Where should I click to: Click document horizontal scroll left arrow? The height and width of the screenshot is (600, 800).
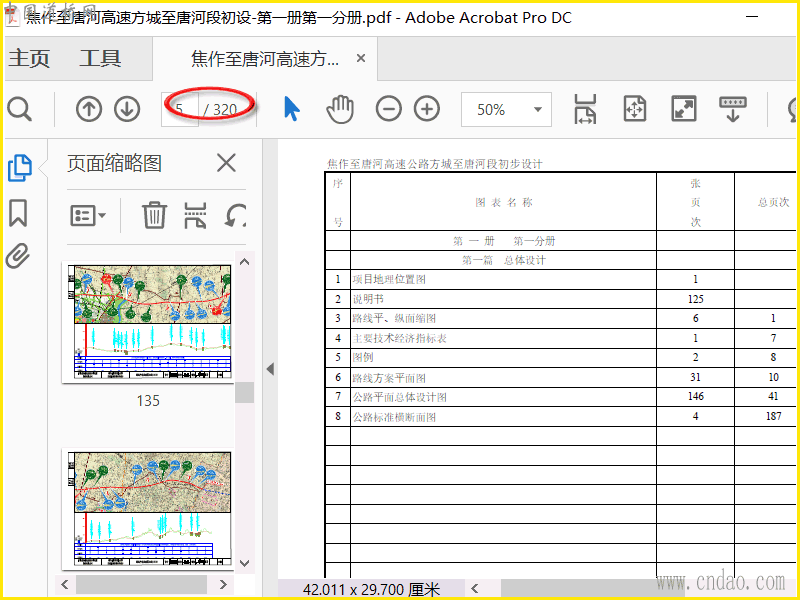click(x=474, y=588)
